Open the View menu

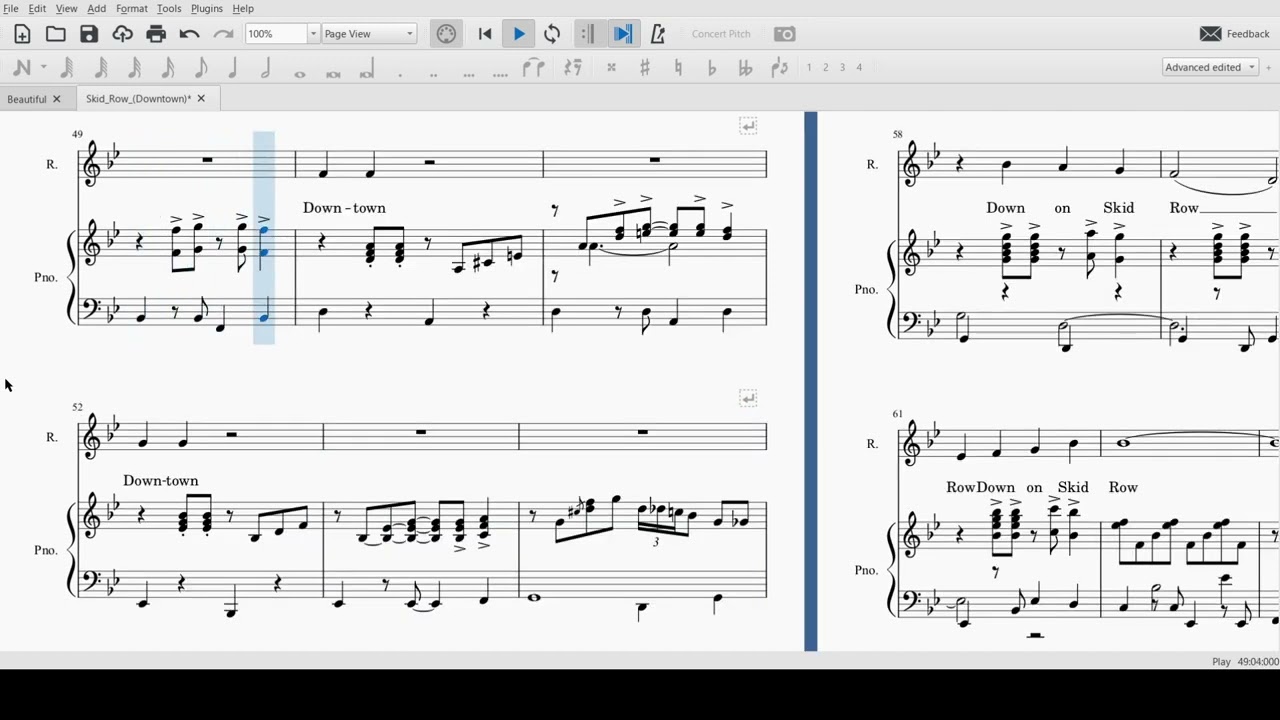66,8
